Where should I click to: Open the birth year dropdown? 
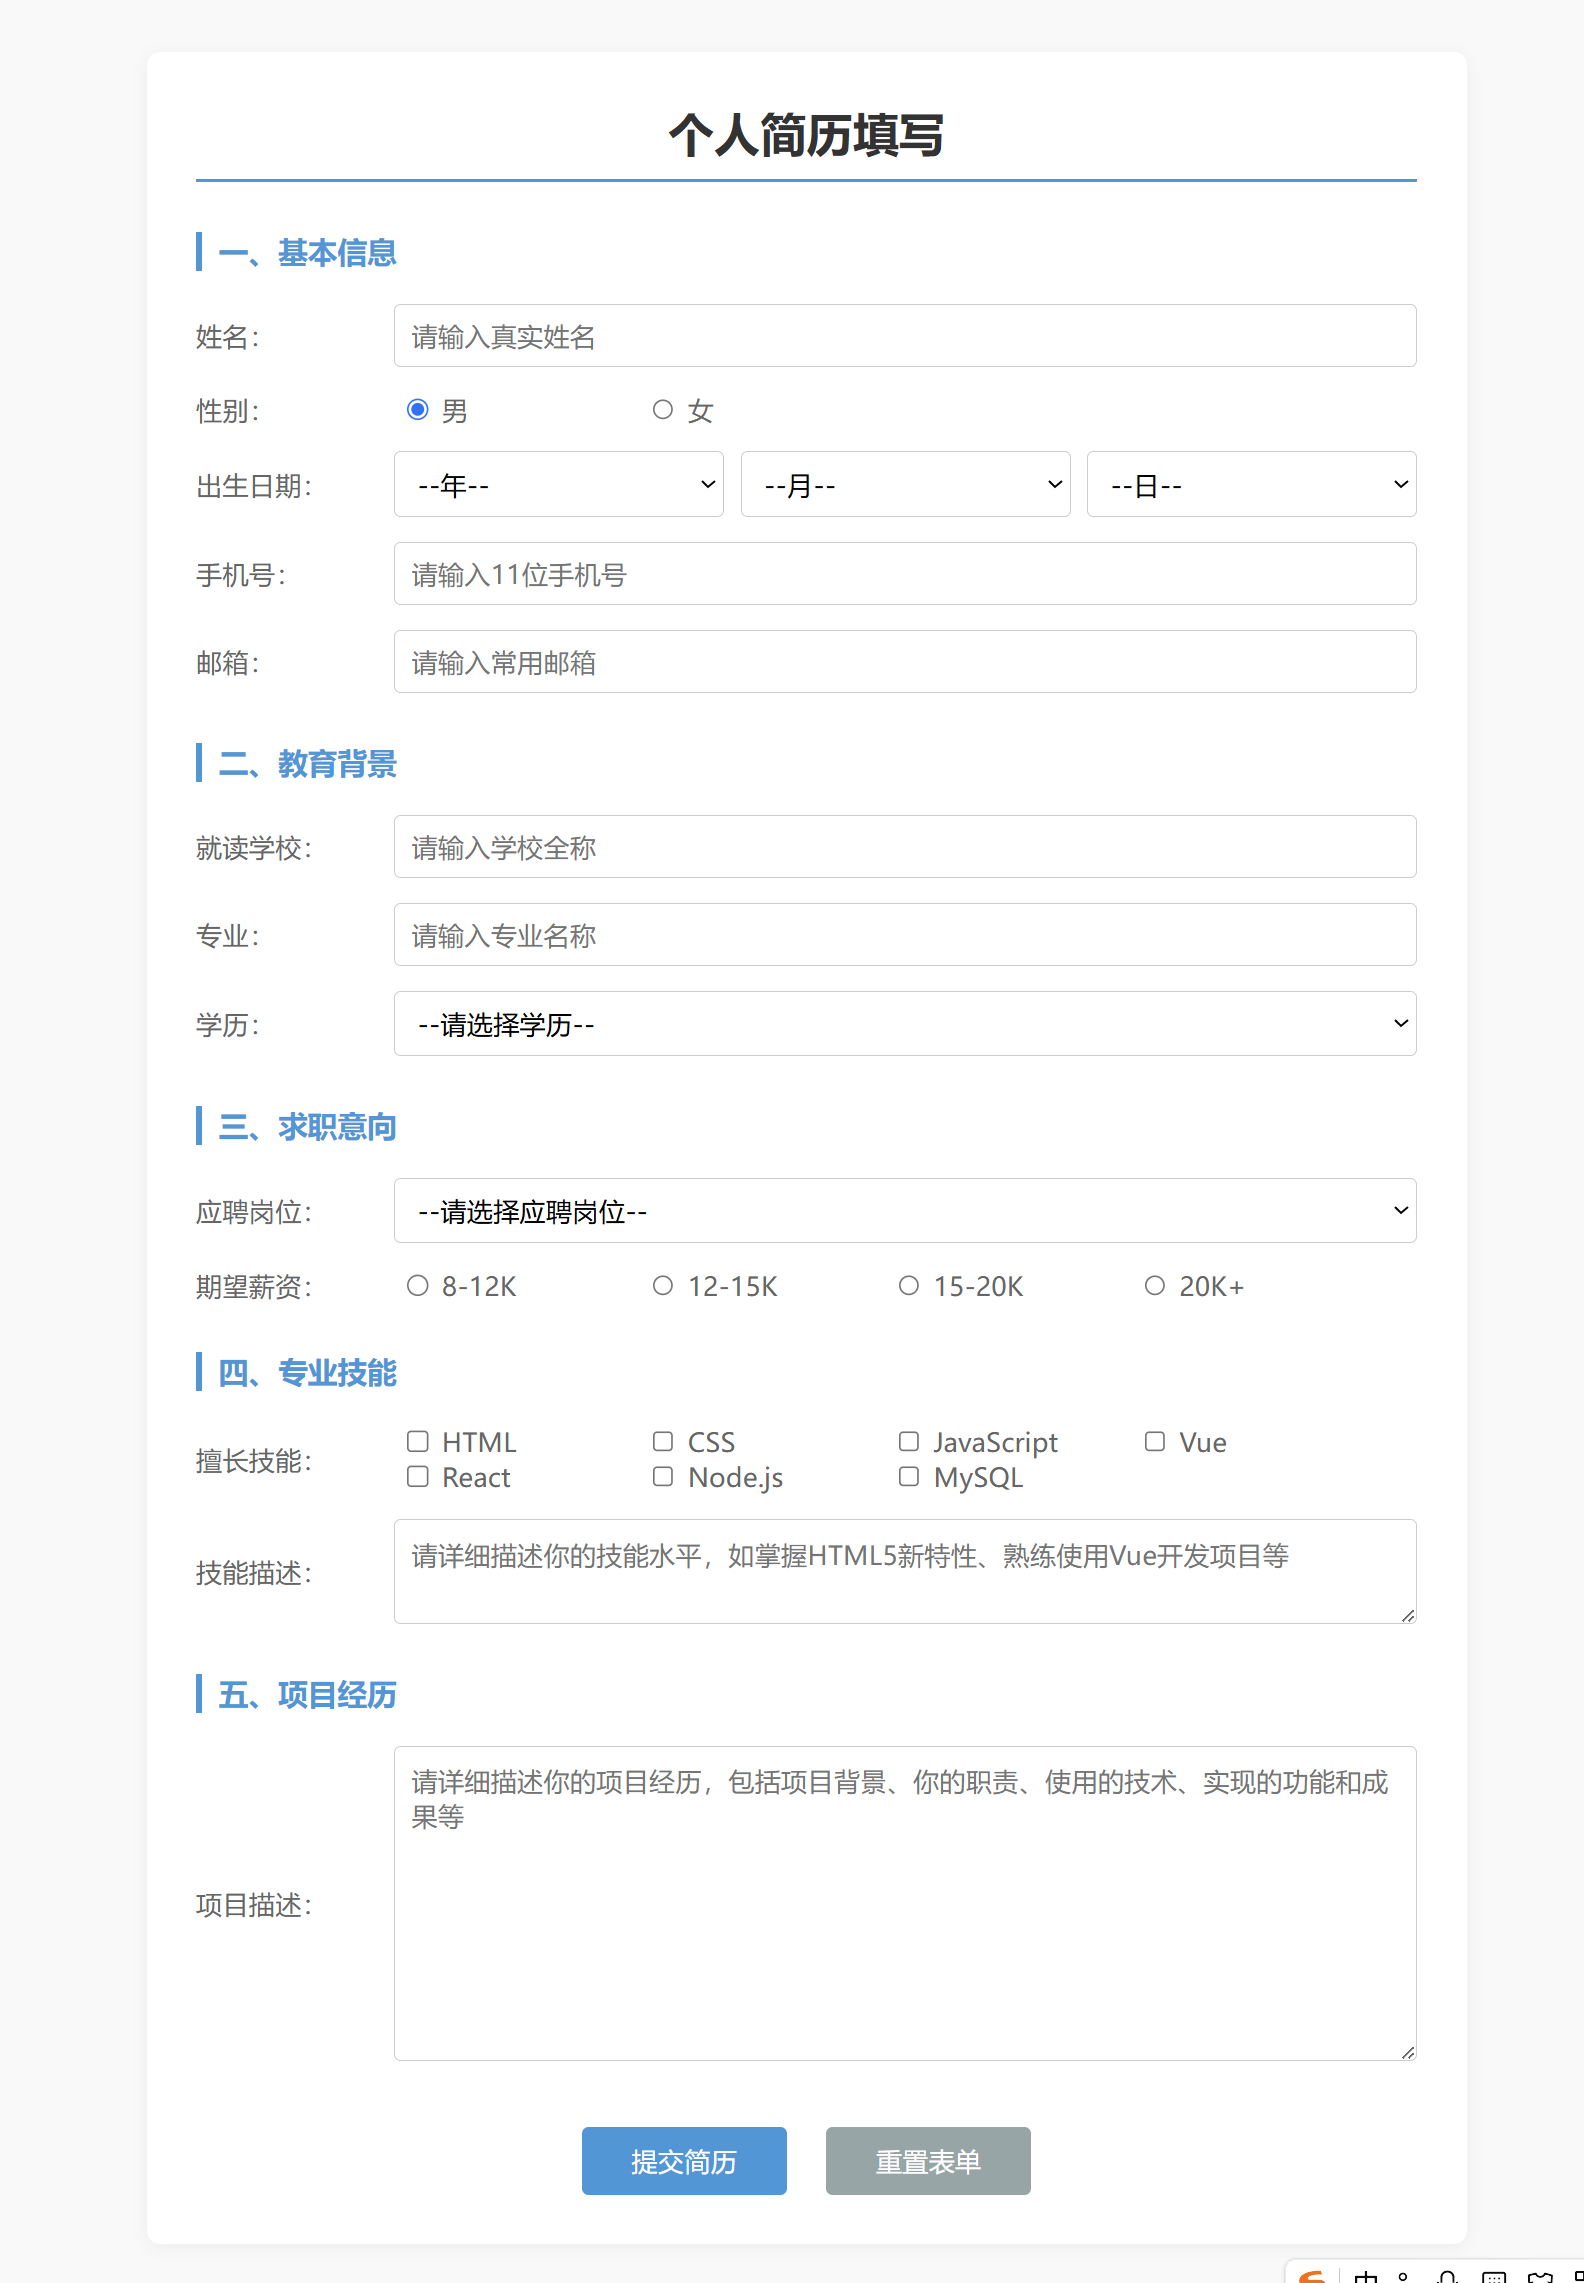(x=559, y=485)
